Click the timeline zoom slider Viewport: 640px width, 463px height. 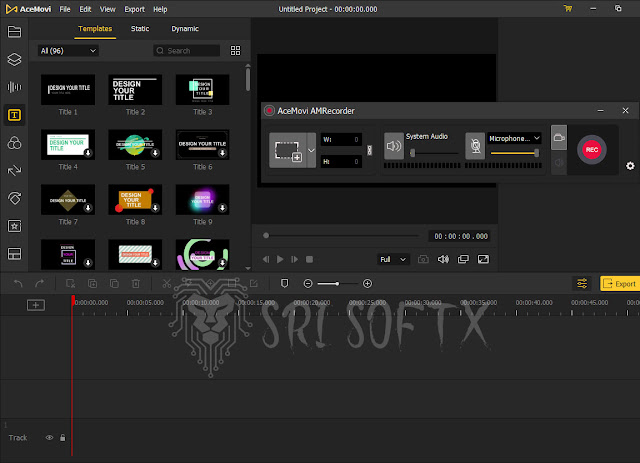[337, 283]
